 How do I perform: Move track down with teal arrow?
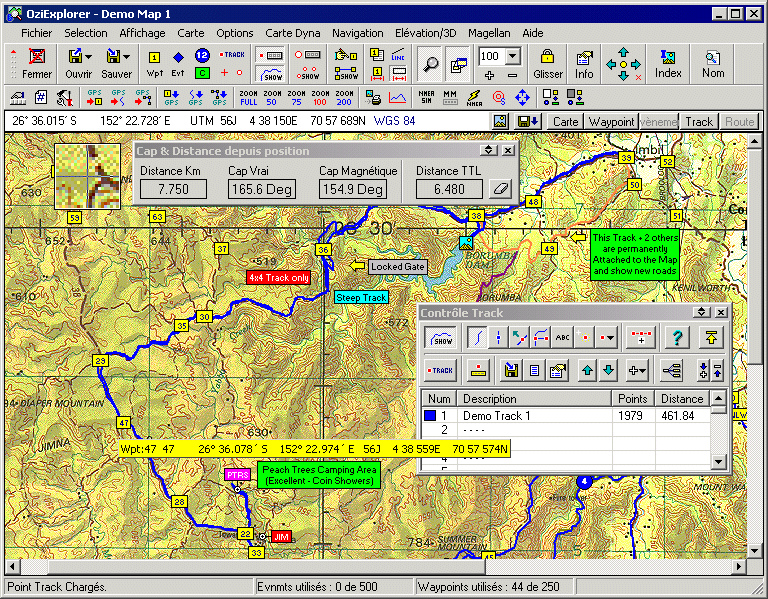pos(609,371)
